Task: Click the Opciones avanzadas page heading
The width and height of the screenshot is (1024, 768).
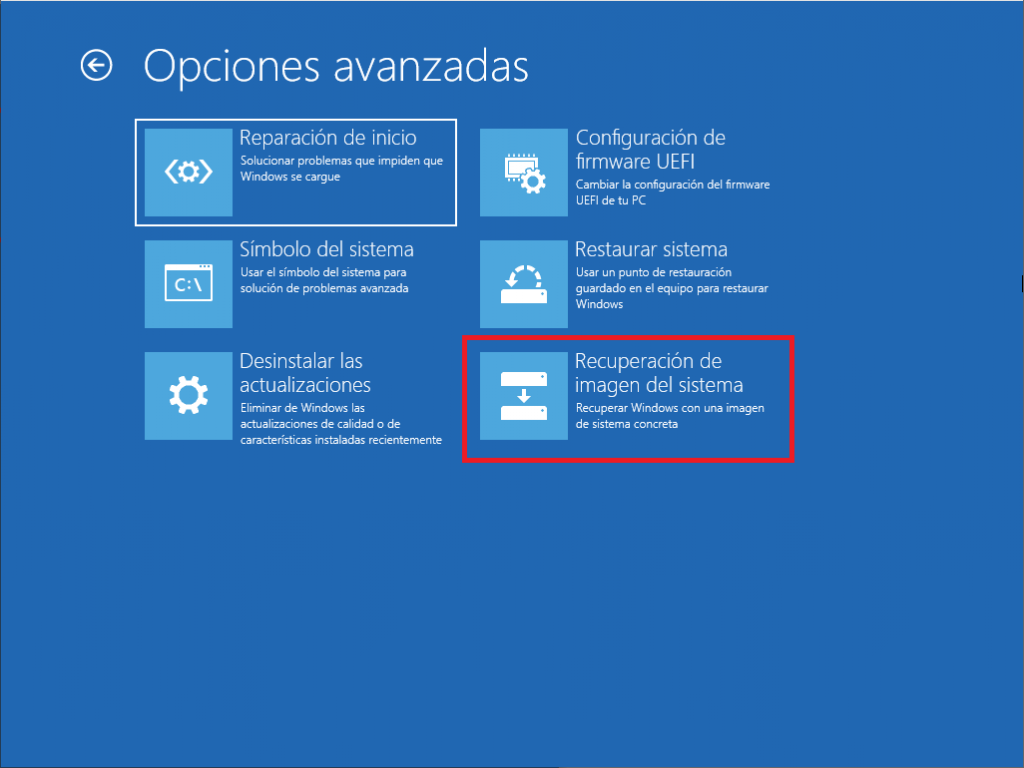Action: 336,67
